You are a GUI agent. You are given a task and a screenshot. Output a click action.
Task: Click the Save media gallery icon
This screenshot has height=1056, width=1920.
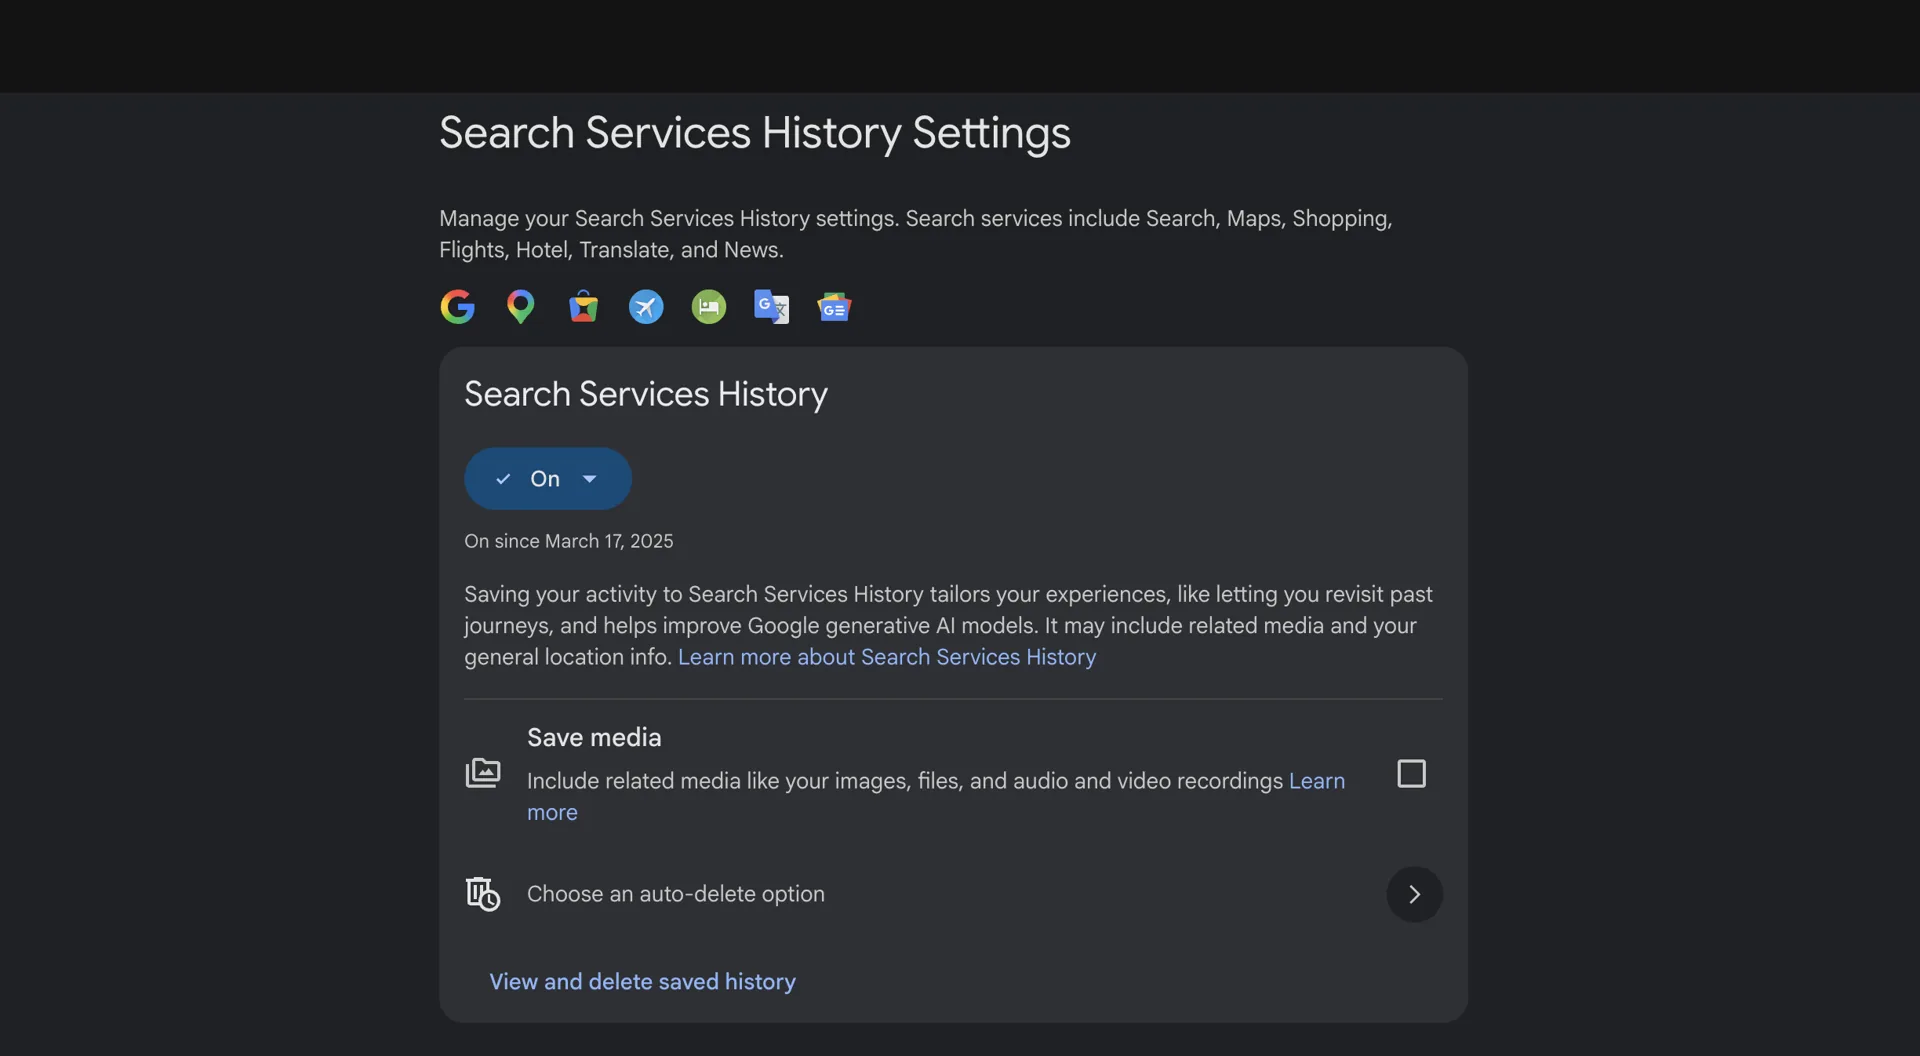pos(483,773)
